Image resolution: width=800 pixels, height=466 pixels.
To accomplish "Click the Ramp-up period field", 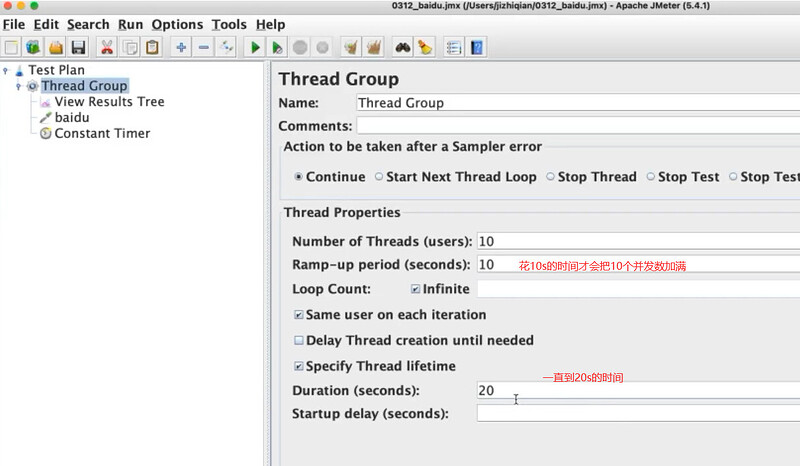I will pos(638,264).
